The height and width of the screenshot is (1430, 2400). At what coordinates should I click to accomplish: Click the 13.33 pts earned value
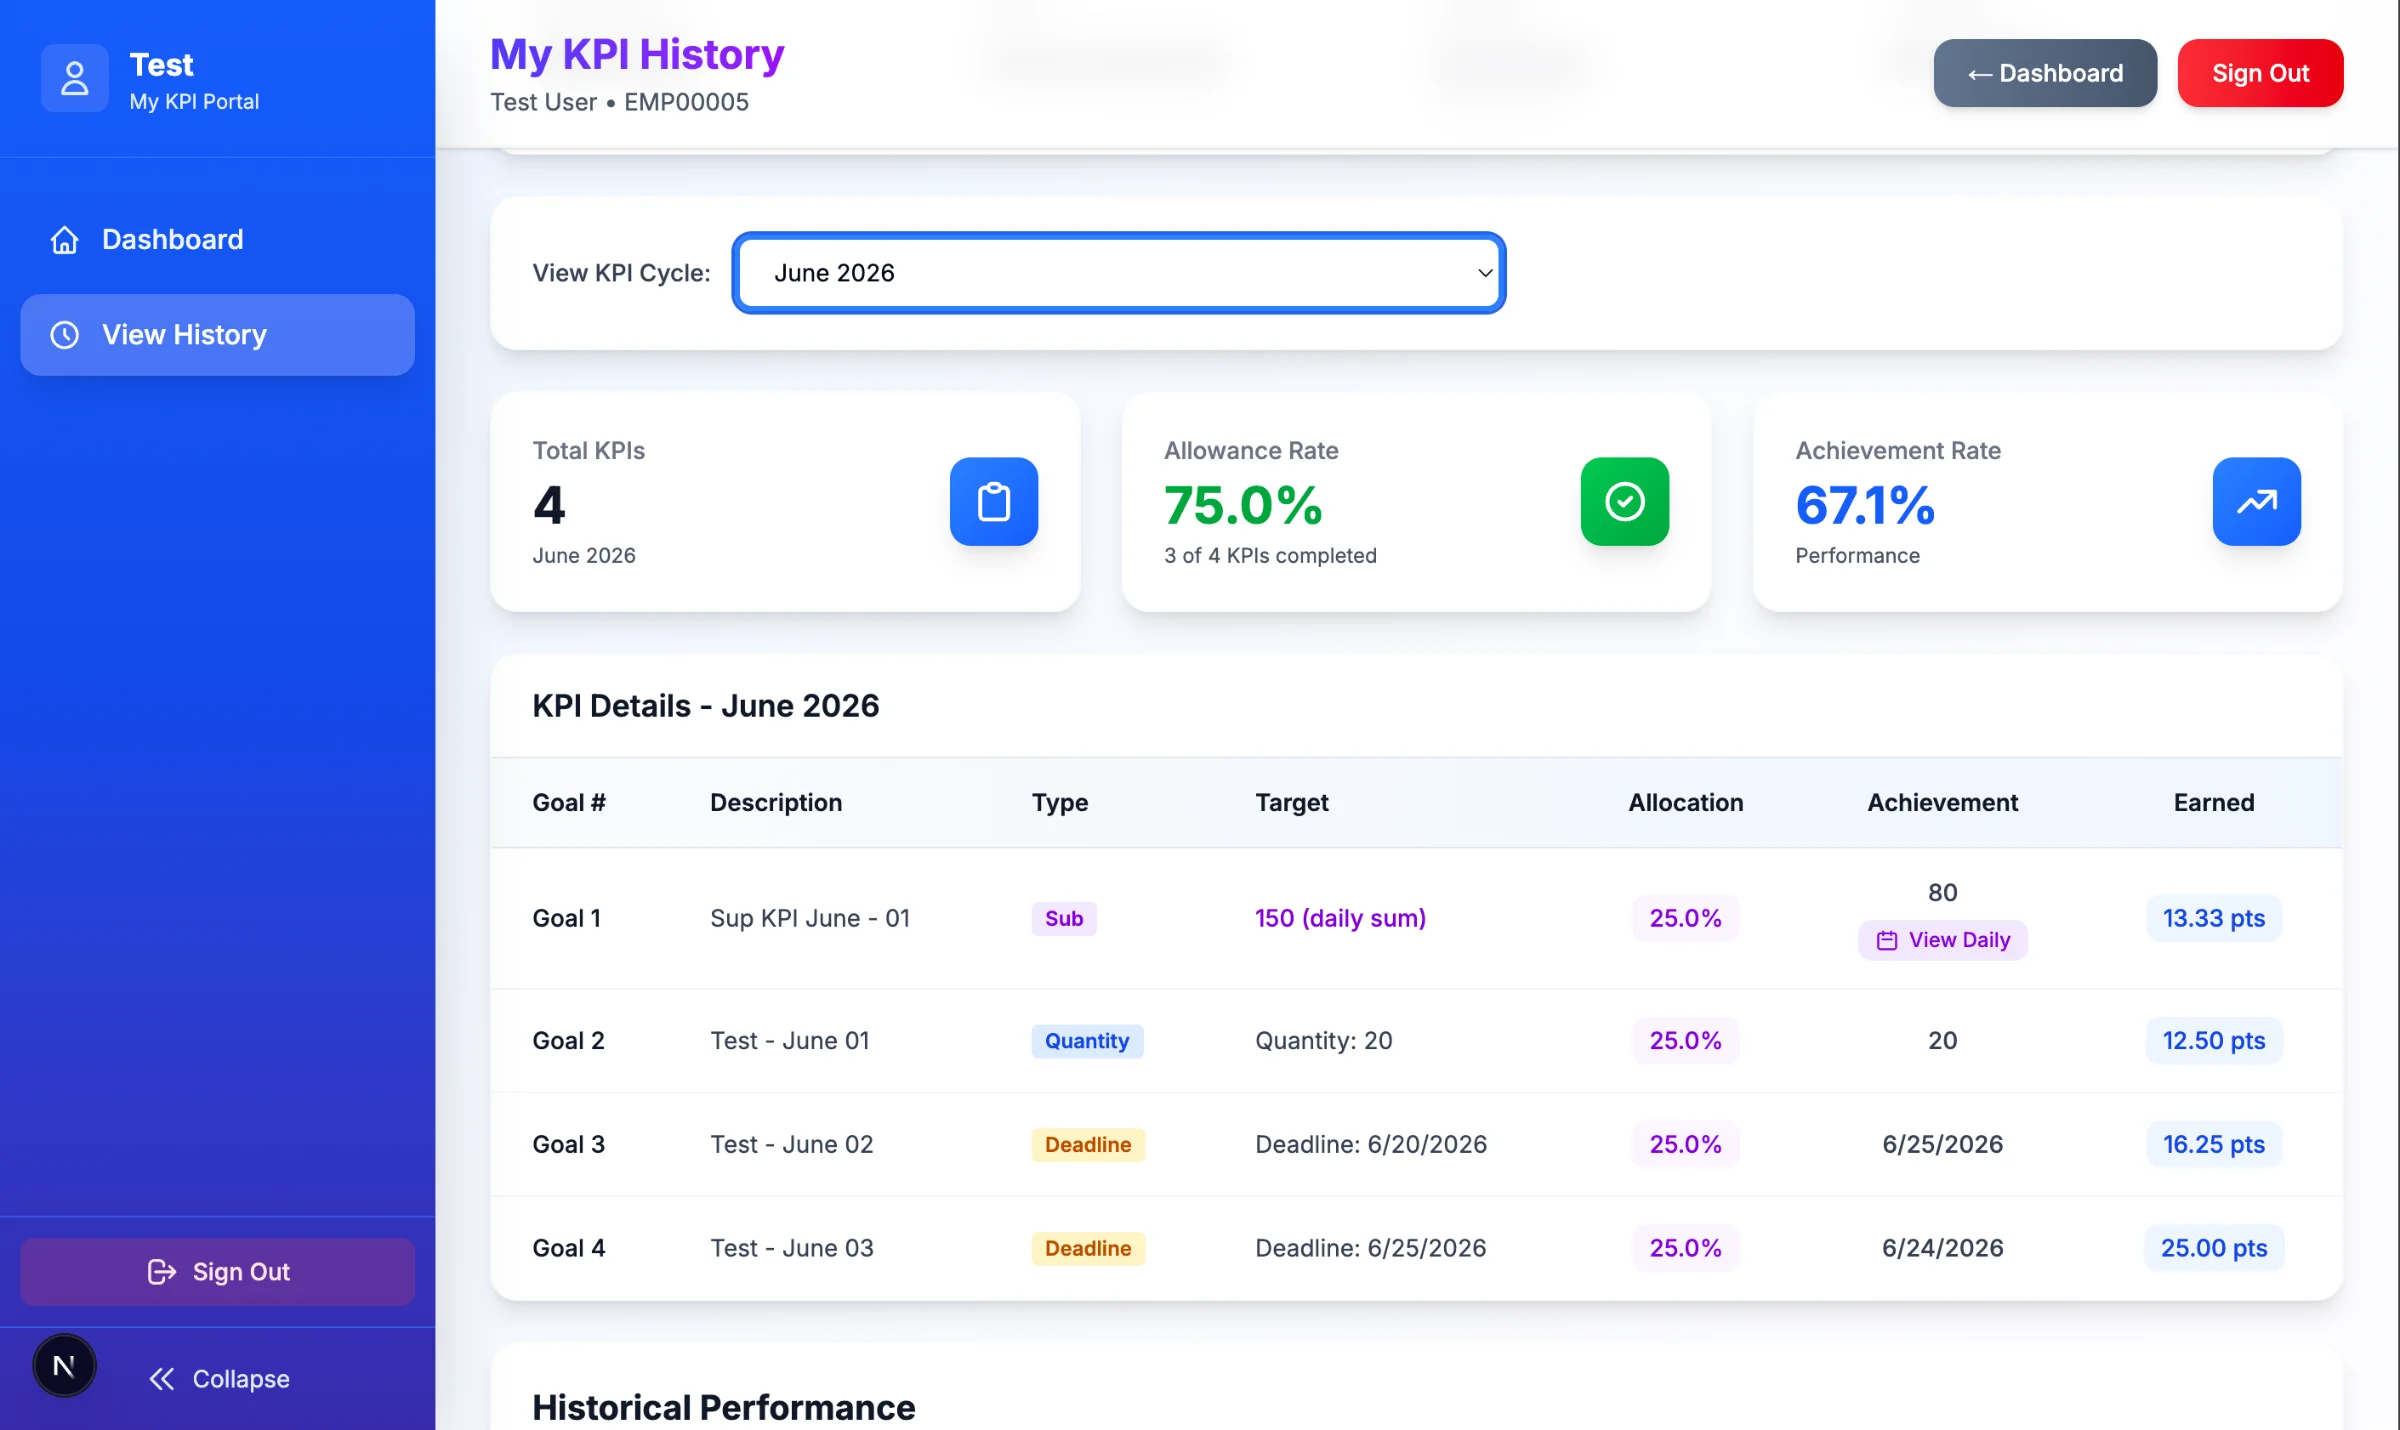tap(2214, 918)
